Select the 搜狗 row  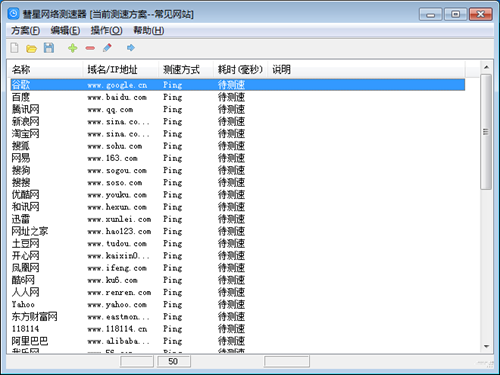point(238,170)
